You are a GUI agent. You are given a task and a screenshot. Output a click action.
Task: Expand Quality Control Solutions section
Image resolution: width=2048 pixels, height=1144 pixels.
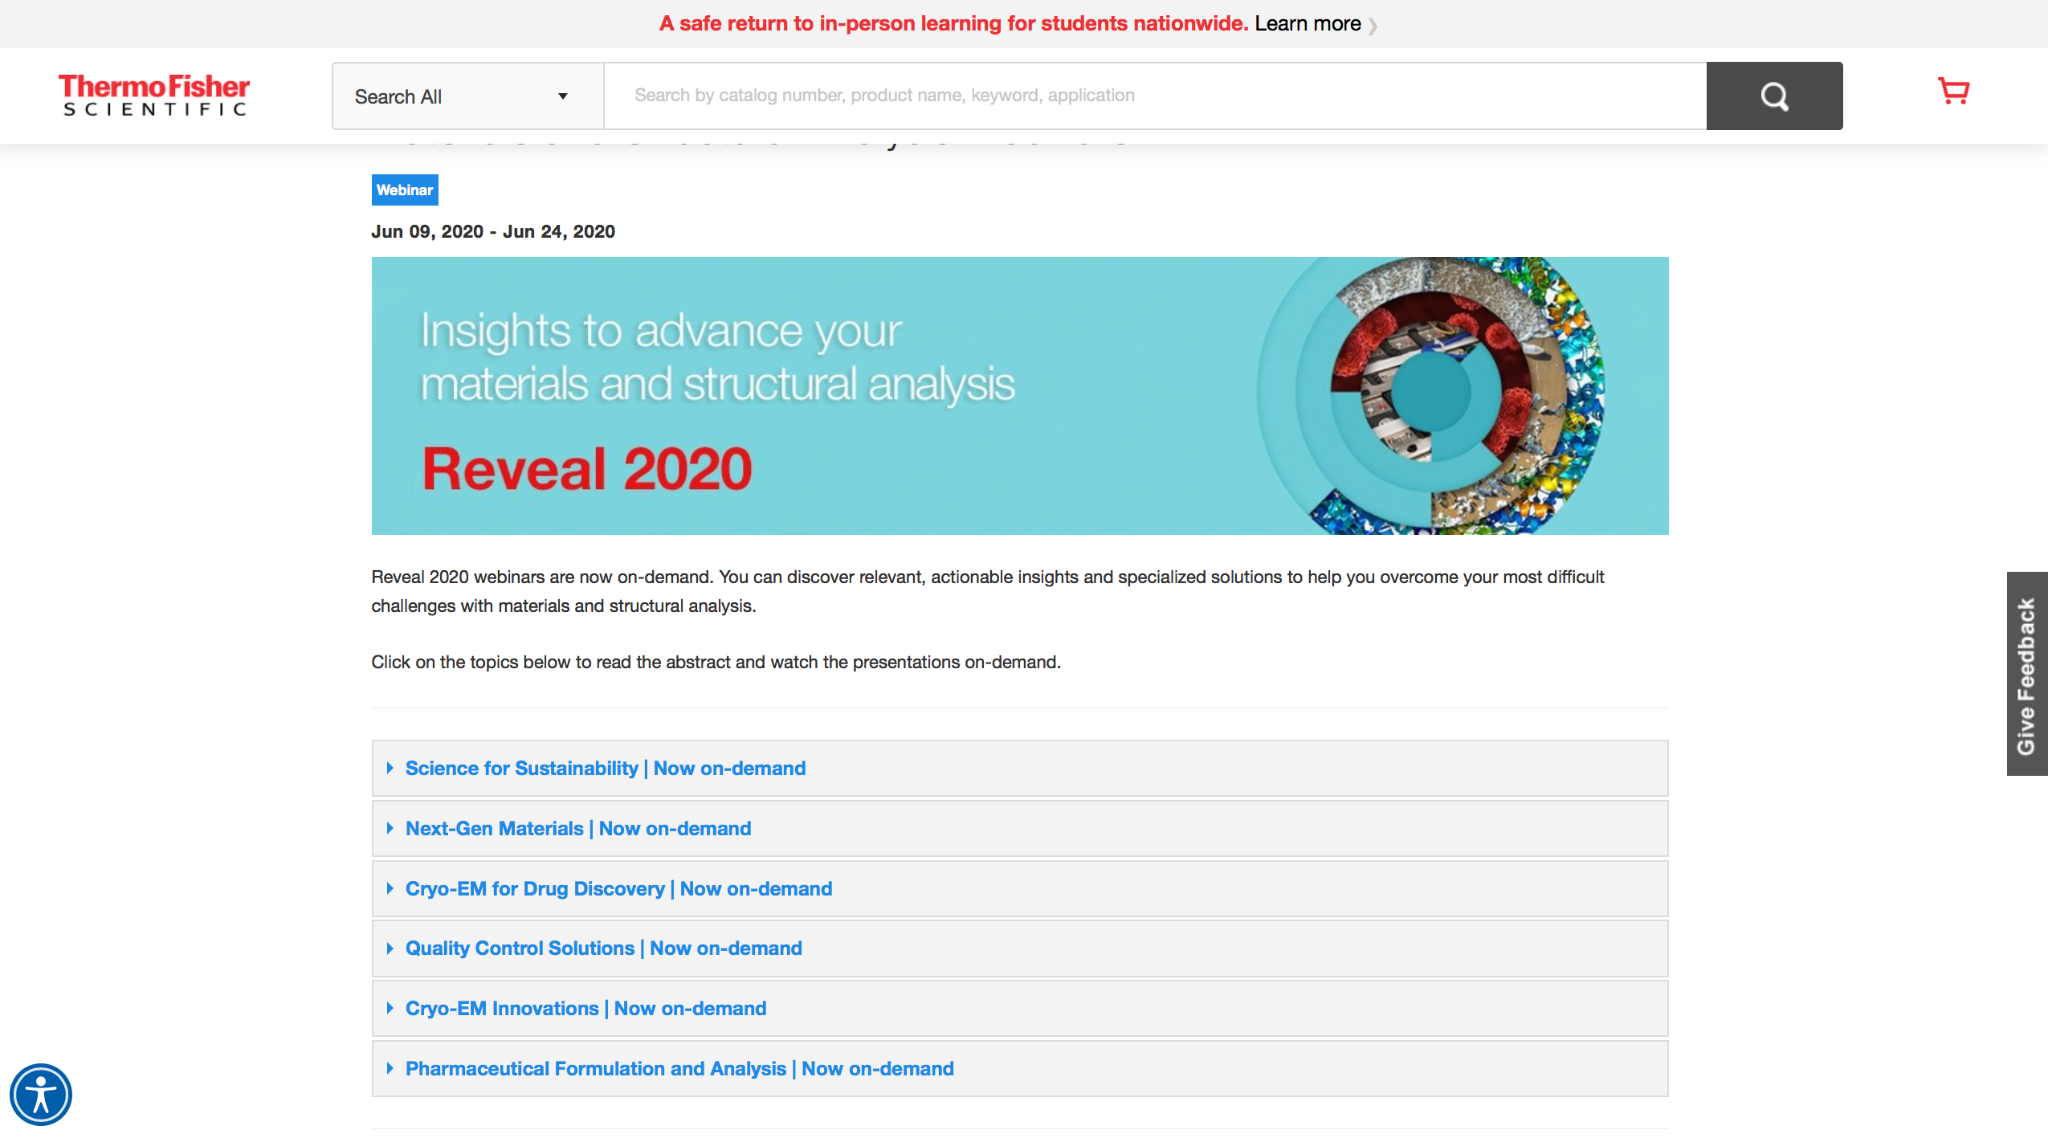click(x=1020, y=948)
